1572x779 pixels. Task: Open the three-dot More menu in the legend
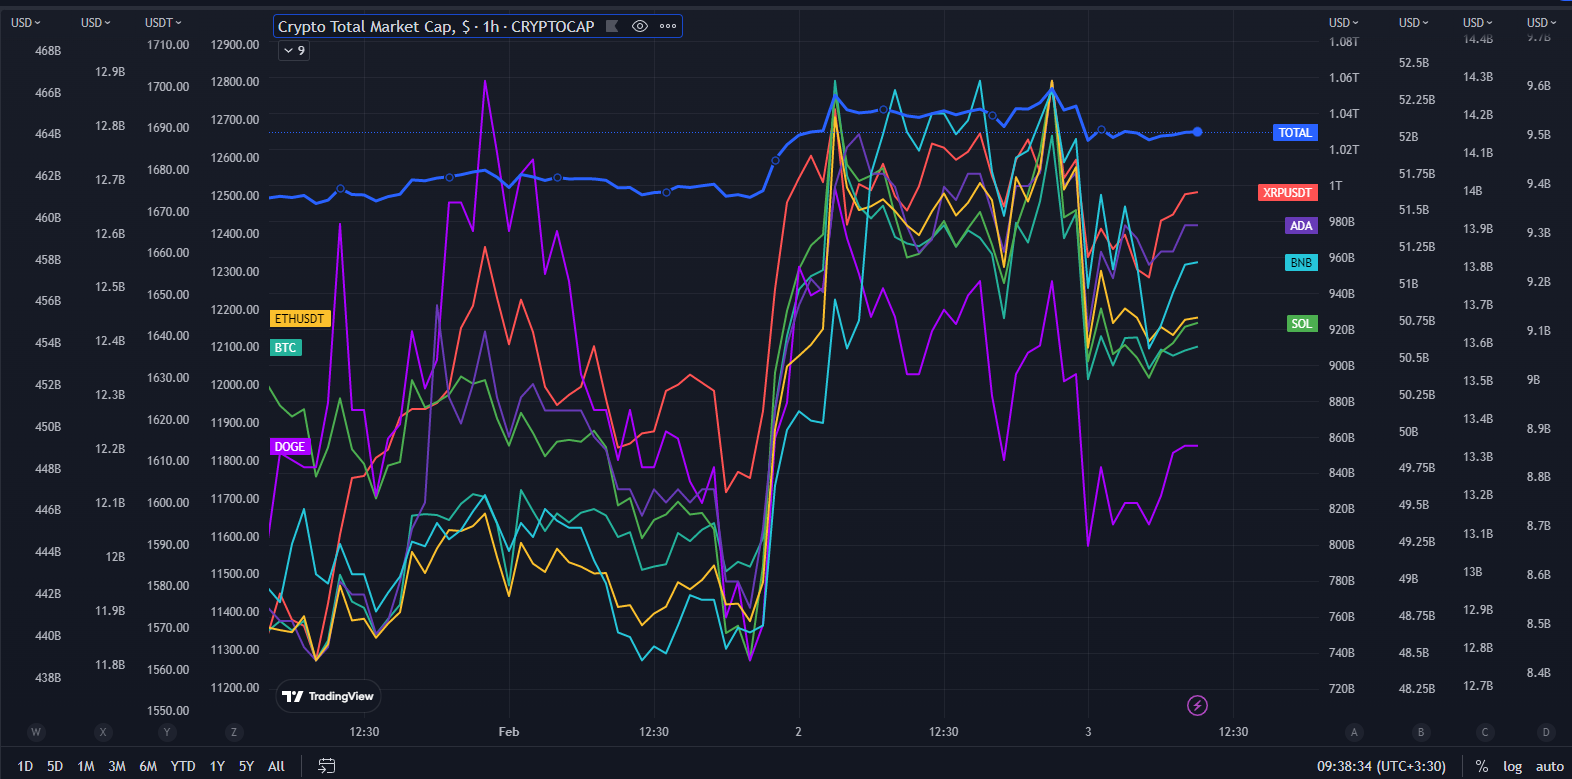[668, 26]
